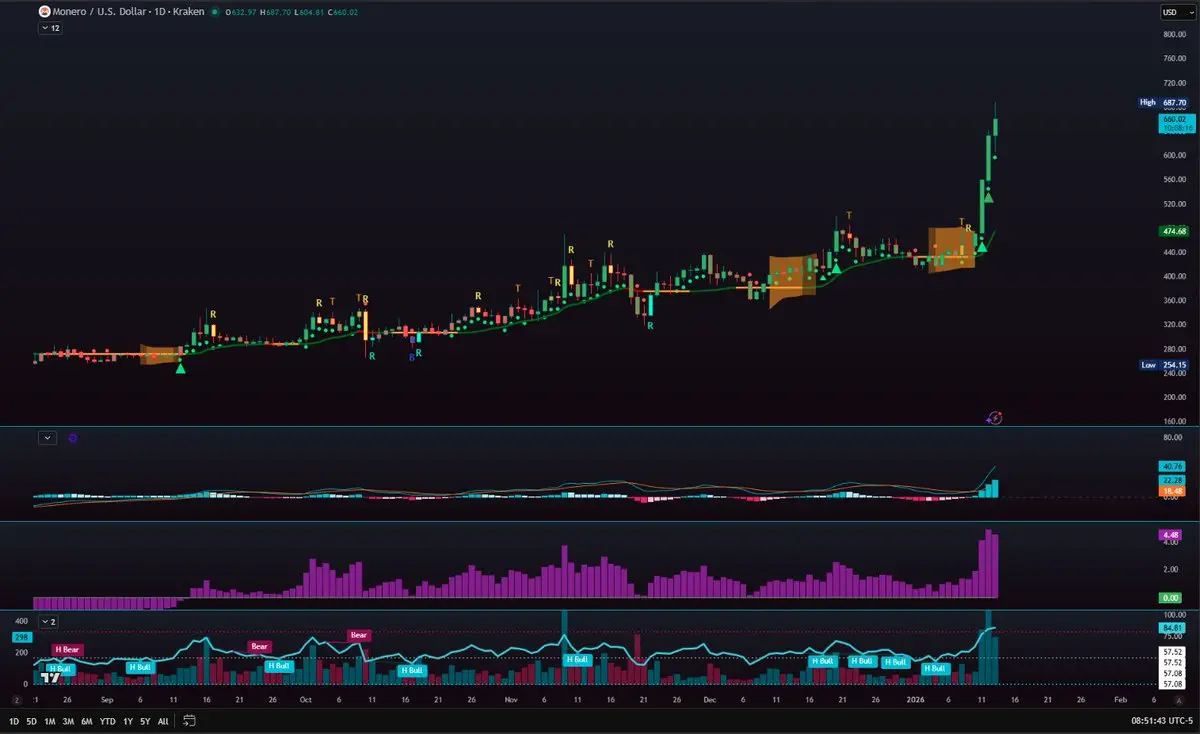Viewport: 1200px width, 734px height.
Task: Select the 6M time range
Action: click(x=87, y=720)
